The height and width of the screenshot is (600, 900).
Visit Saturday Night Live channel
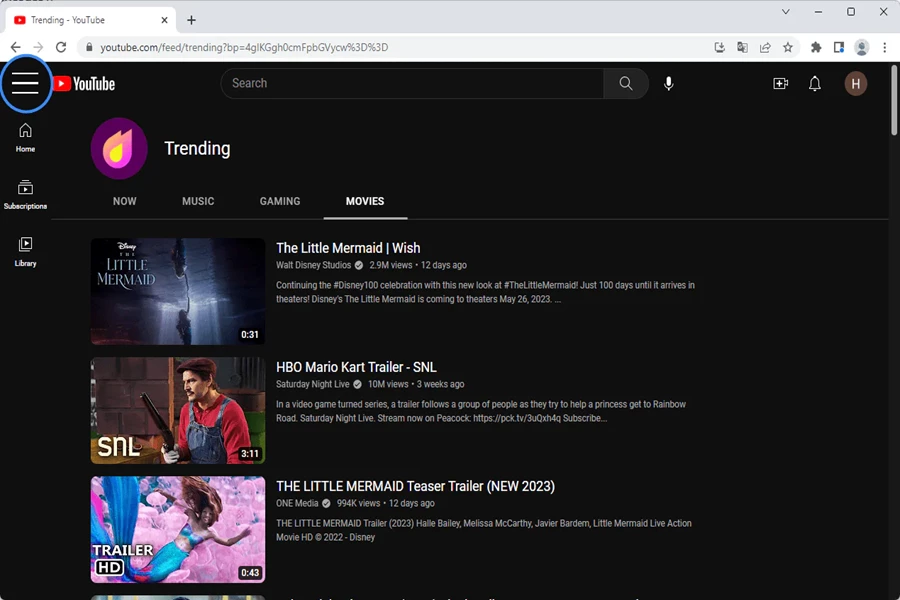pos(312,384)
